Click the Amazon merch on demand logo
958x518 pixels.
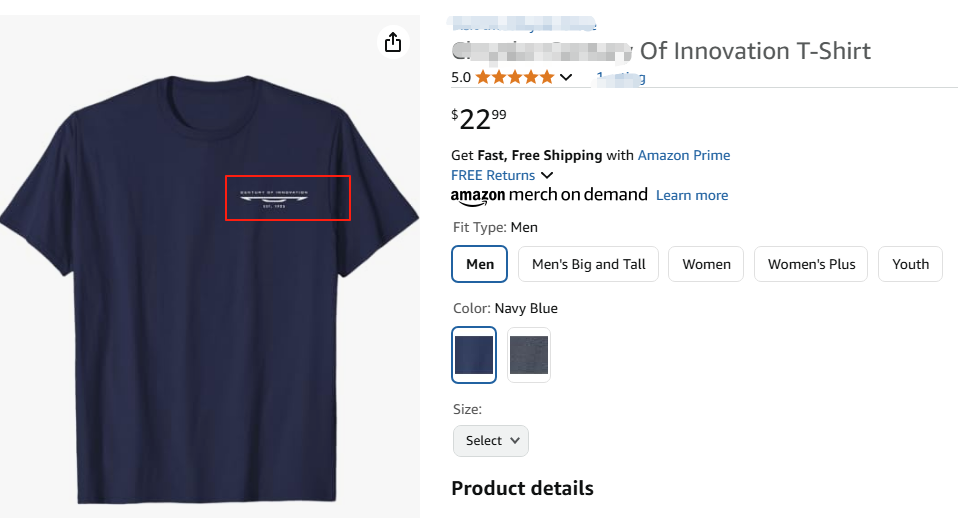(549, 195)
